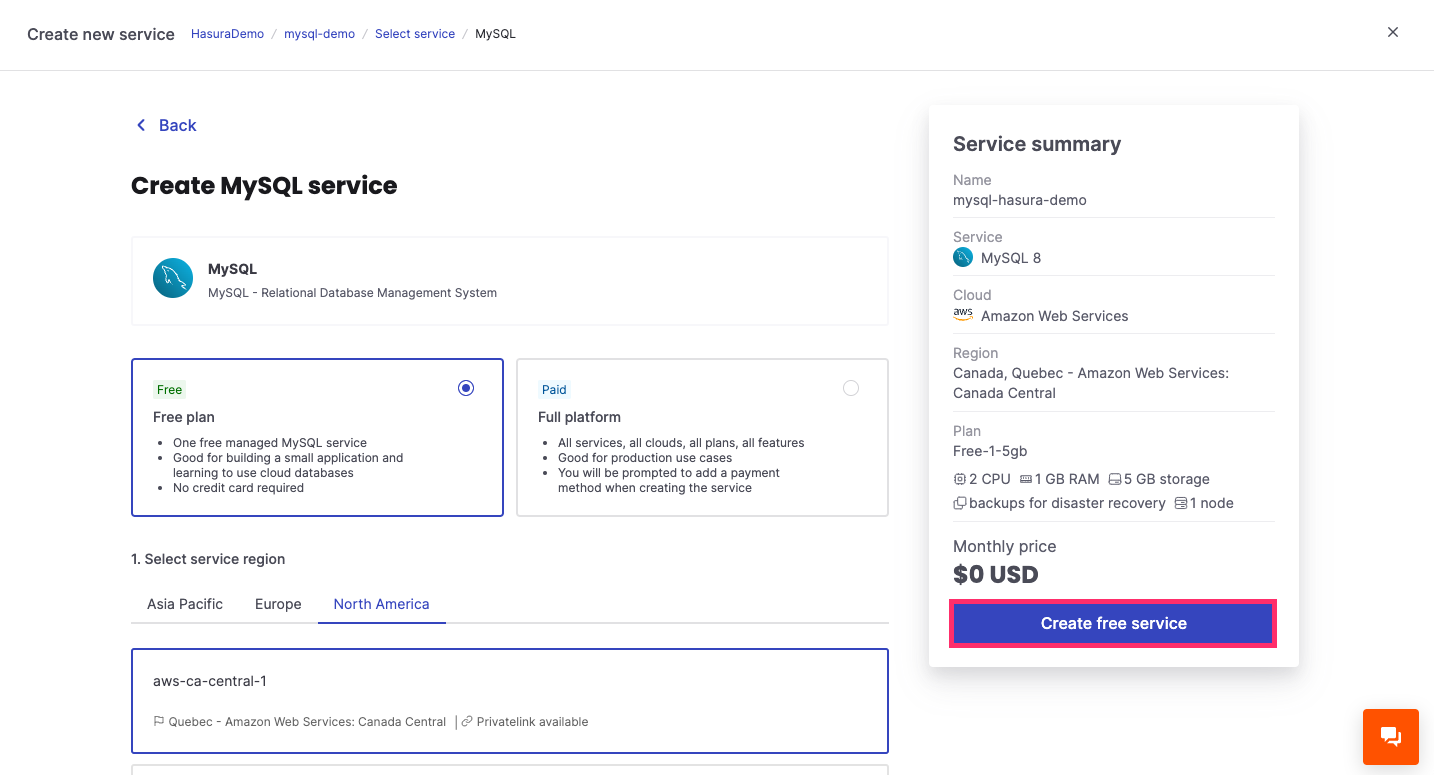Click the MySQL dolphin logo in the service card
This screenshot has width=1434, height=775.
(173, 278)
